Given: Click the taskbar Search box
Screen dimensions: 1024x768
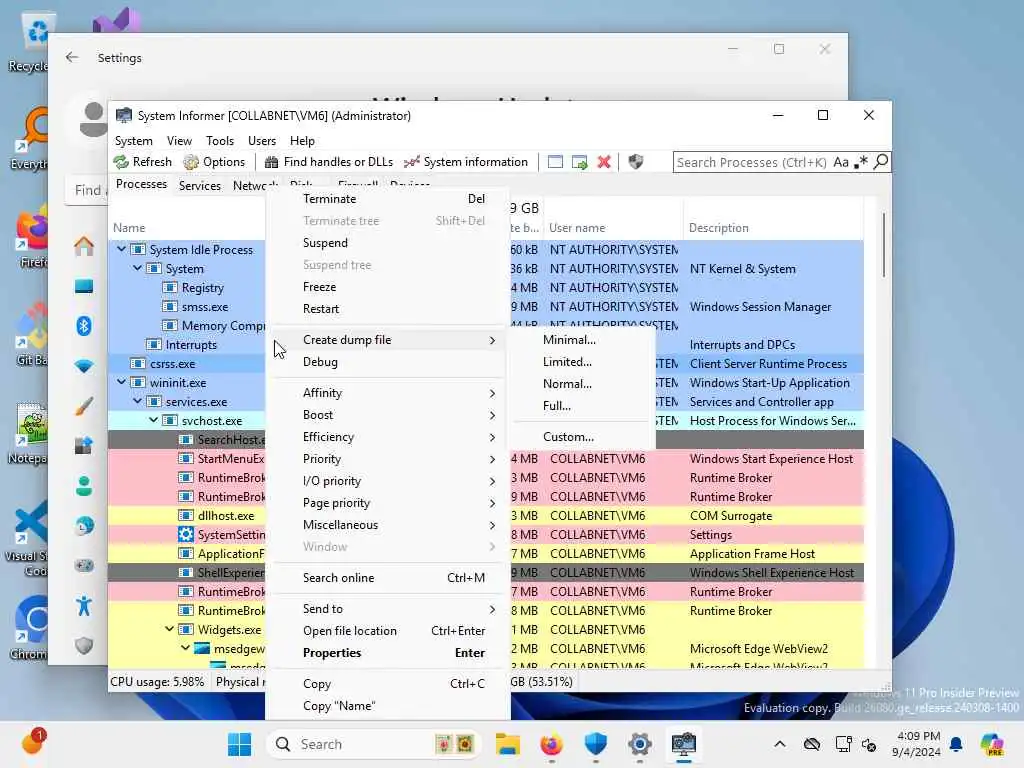Looking at the screenshot, I should pyautogui.click(x=374, y=744).
